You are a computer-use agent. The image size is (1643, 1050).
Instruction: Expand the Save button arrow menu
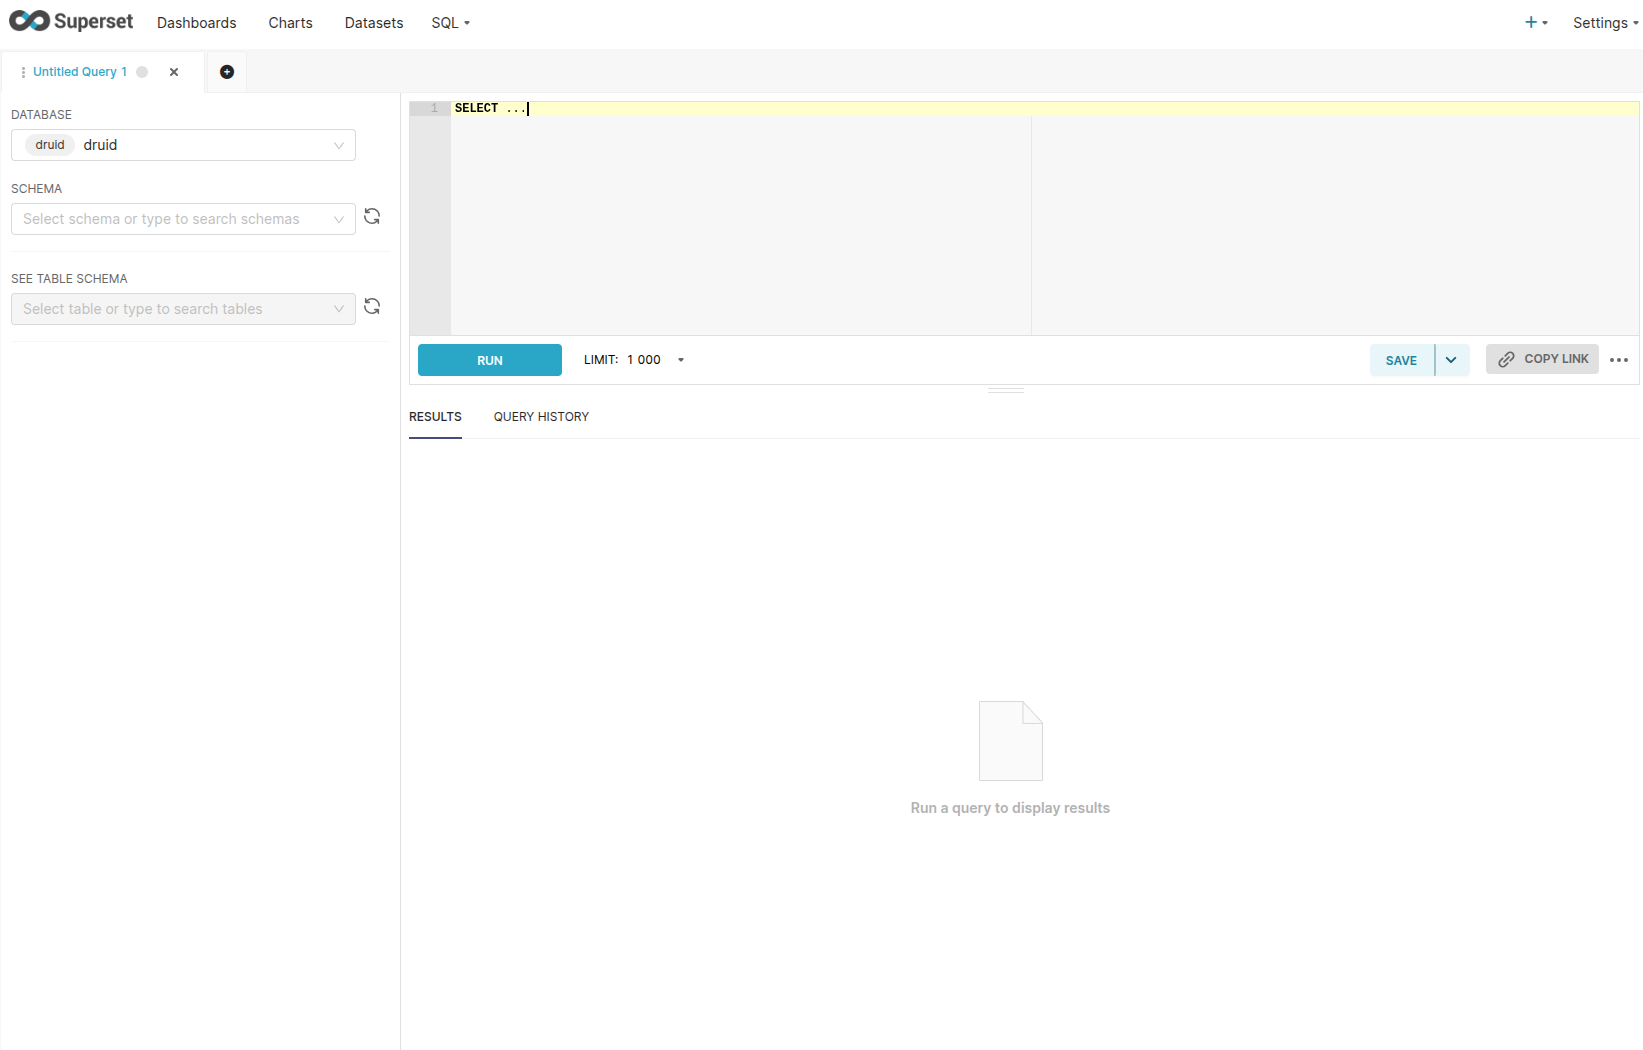click(1451, 360)
